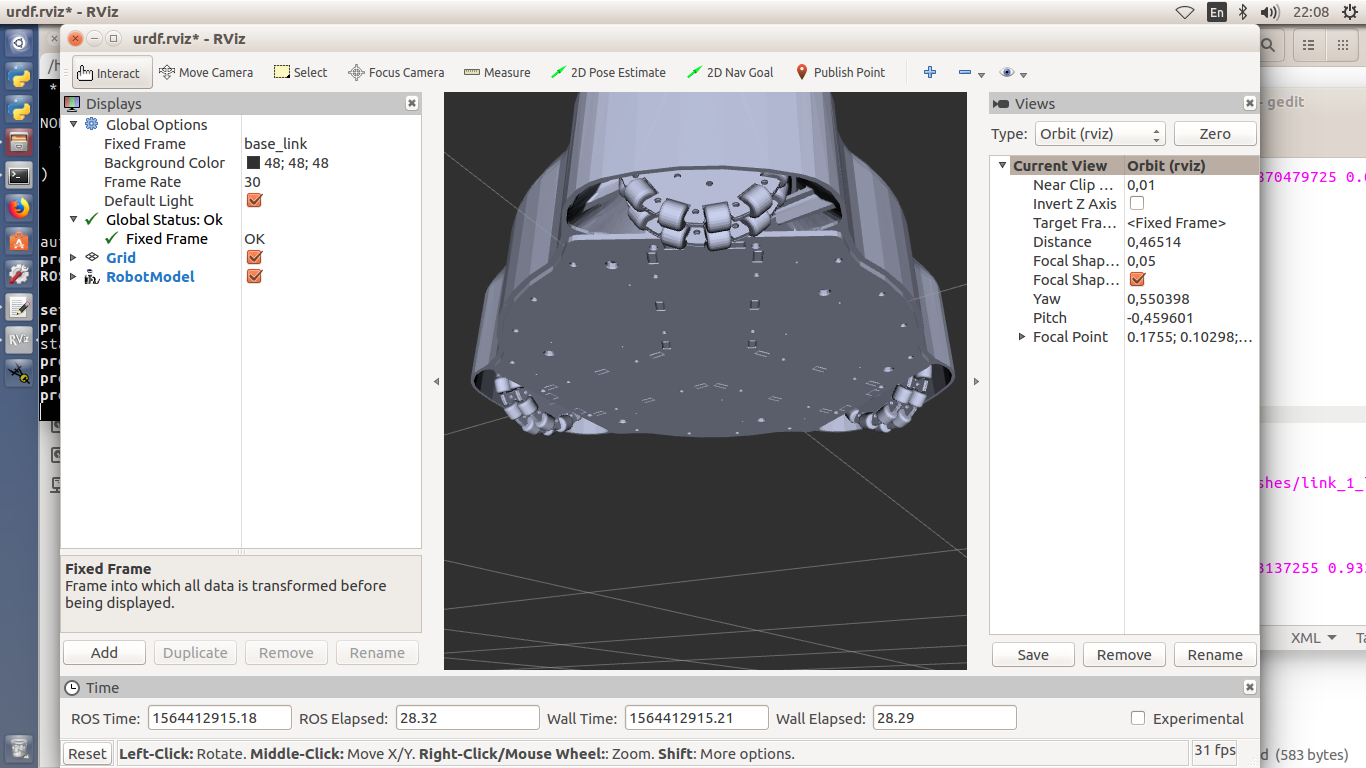Click the Wall Elapsed field
The height and width of the screenshot is (768, 1366).
945,718
